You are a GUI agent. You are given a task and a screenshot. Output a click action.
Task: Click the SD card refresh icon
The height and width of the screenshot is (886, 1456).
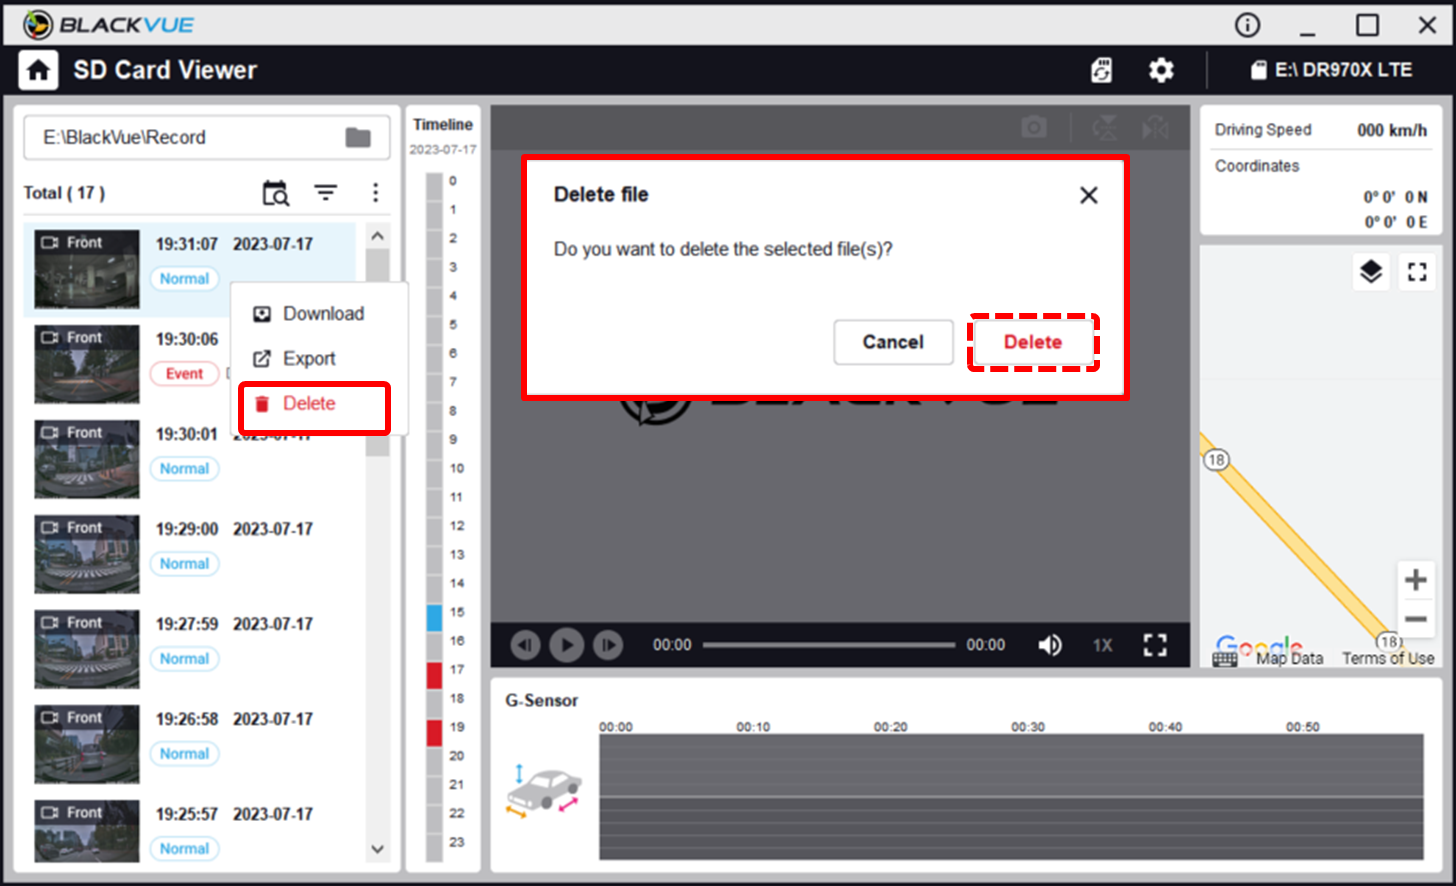[1101, 70]
